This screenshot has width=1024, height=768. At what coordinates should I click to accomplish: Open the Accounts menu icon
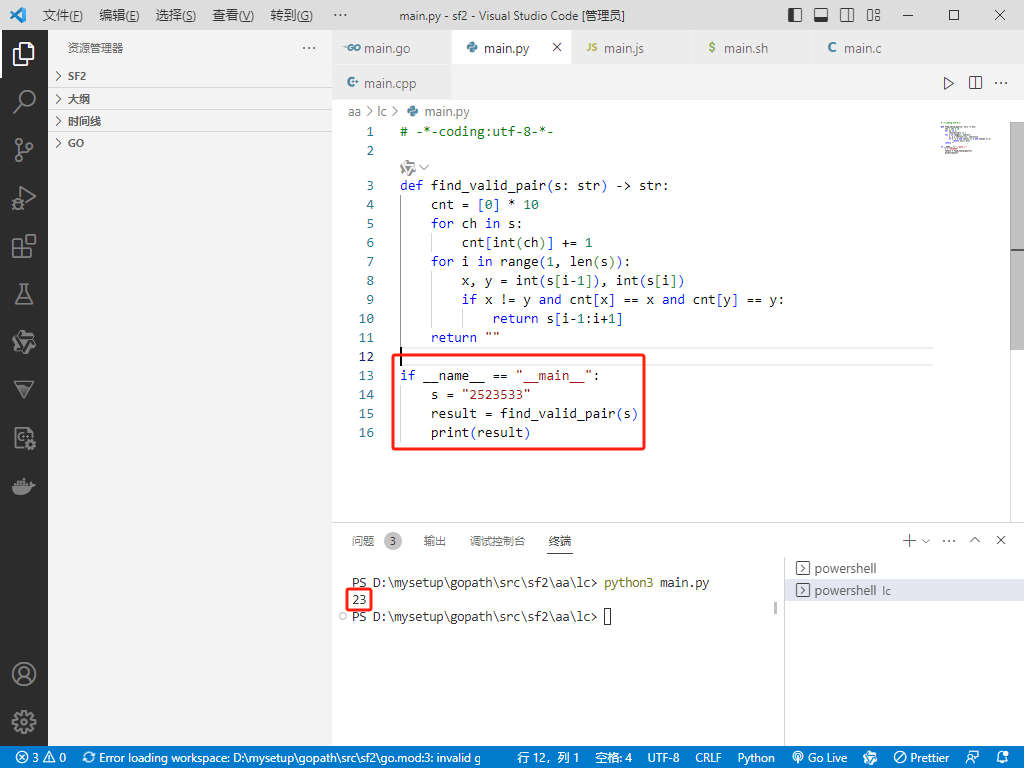pos(24,674)
